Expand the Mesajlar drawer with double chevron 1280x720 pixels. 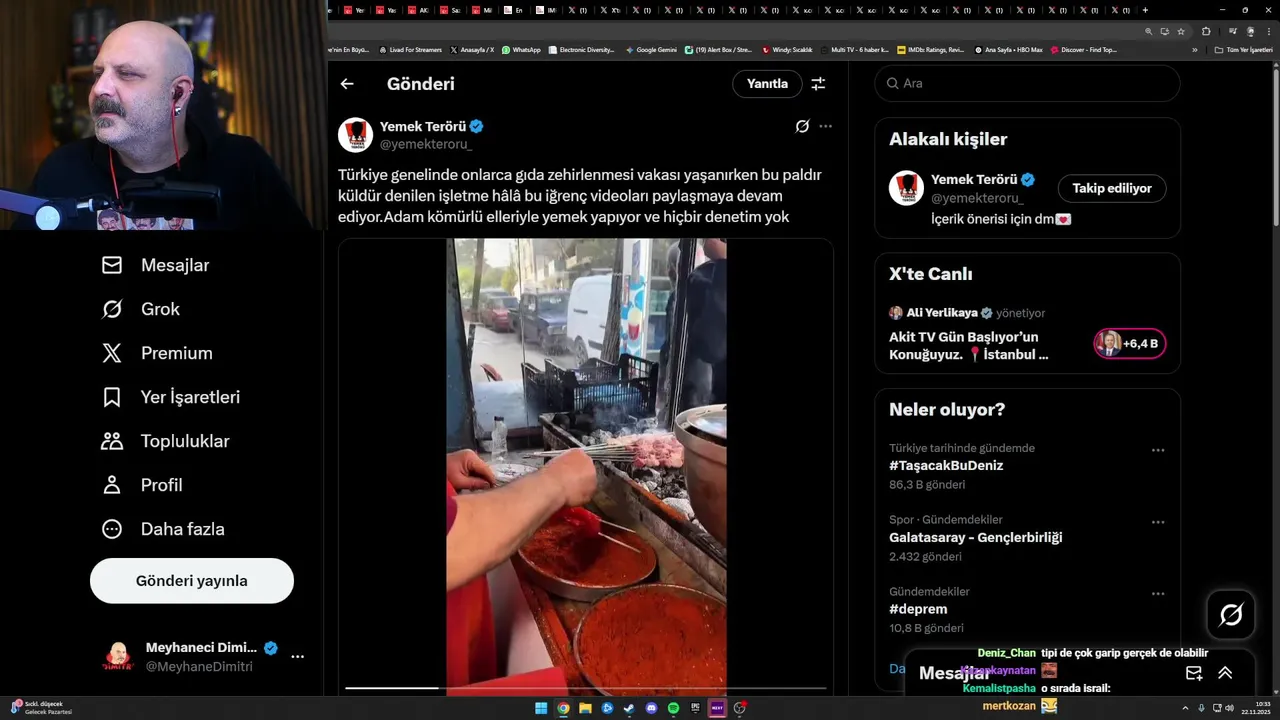[1225, 673]
